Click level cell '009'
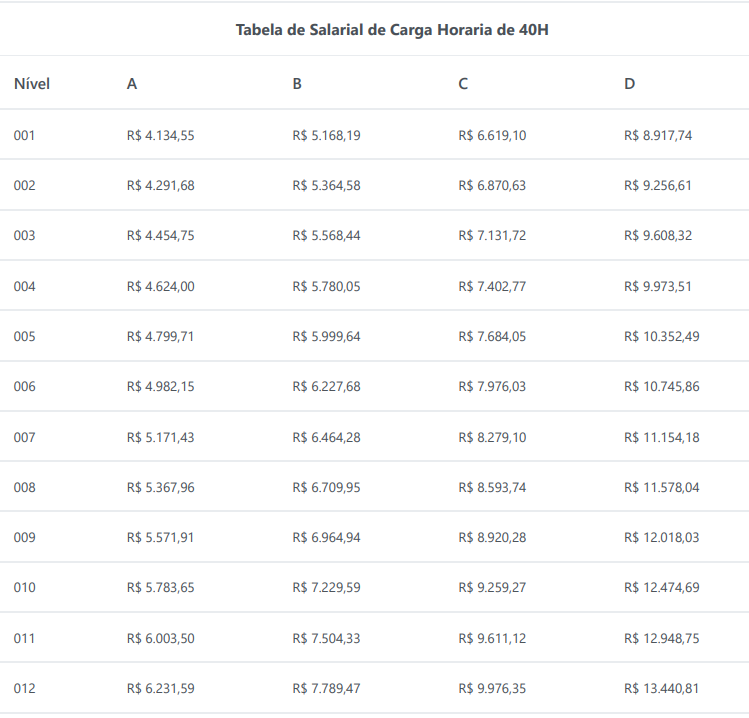 pyautogui.click(x=24, y=537)
